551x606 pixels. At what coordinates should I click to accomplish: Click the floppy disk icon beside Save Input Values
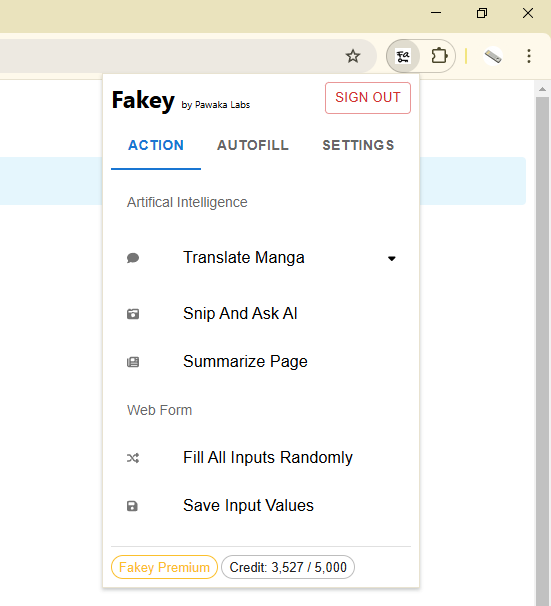coord(133,506)
